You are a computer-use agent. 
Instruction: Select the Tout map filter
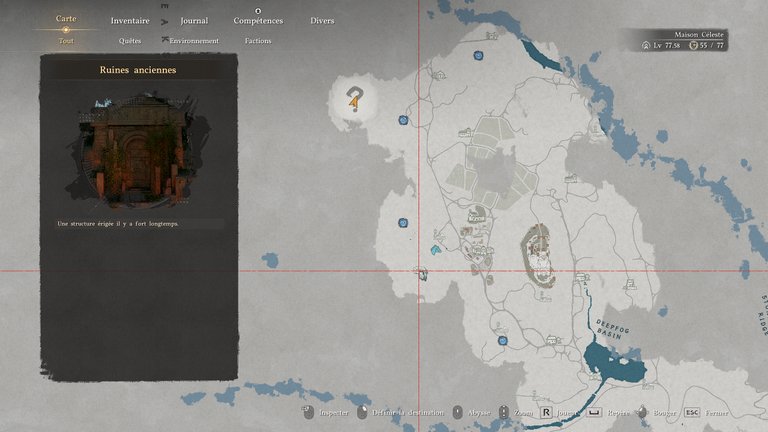coord(66,41)
